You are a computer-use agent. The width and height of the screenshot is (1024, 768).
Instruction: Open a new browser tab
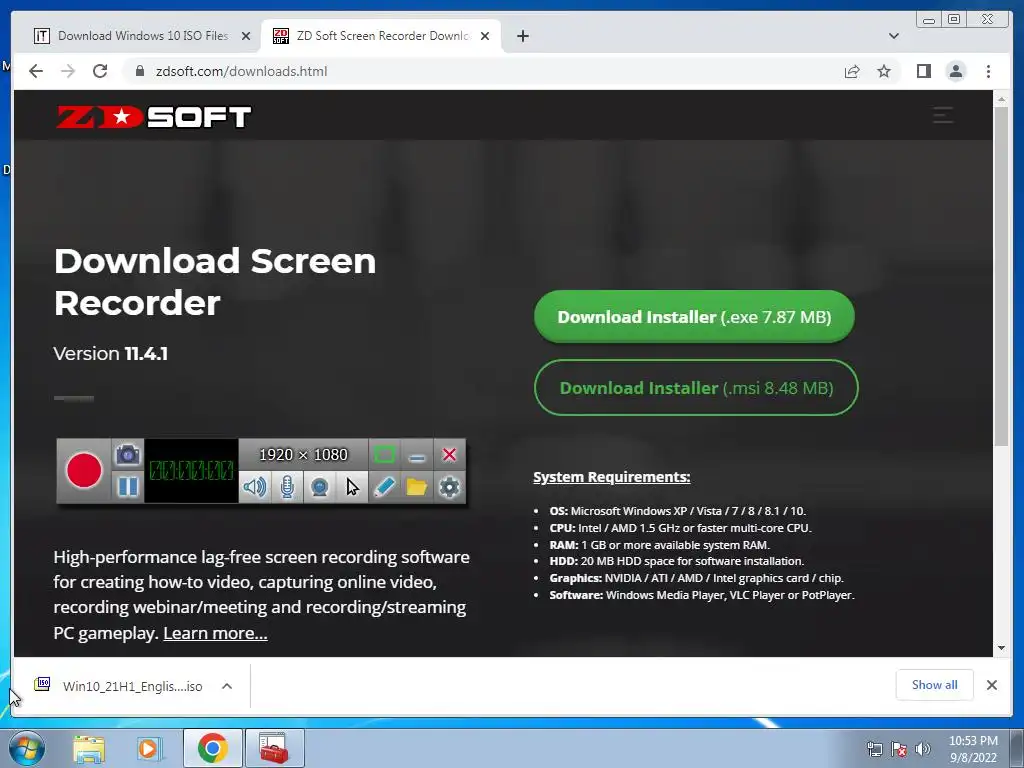click(x=523, y=36)
